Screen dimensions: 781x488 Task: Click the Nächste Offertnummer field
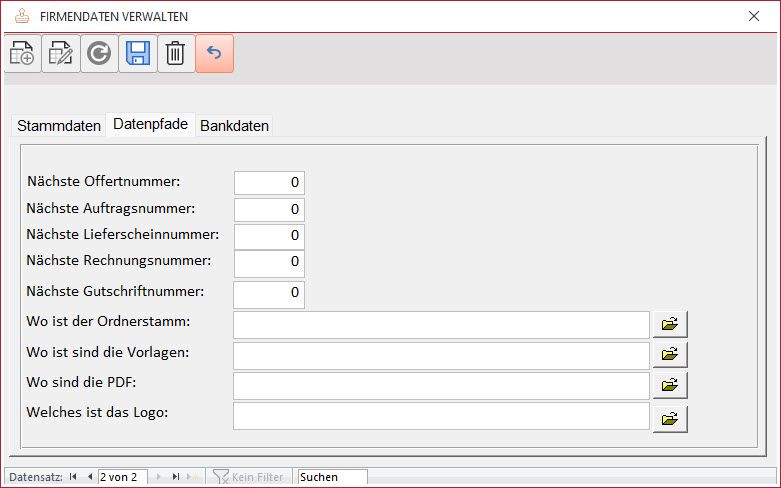(x=269, y=183)
